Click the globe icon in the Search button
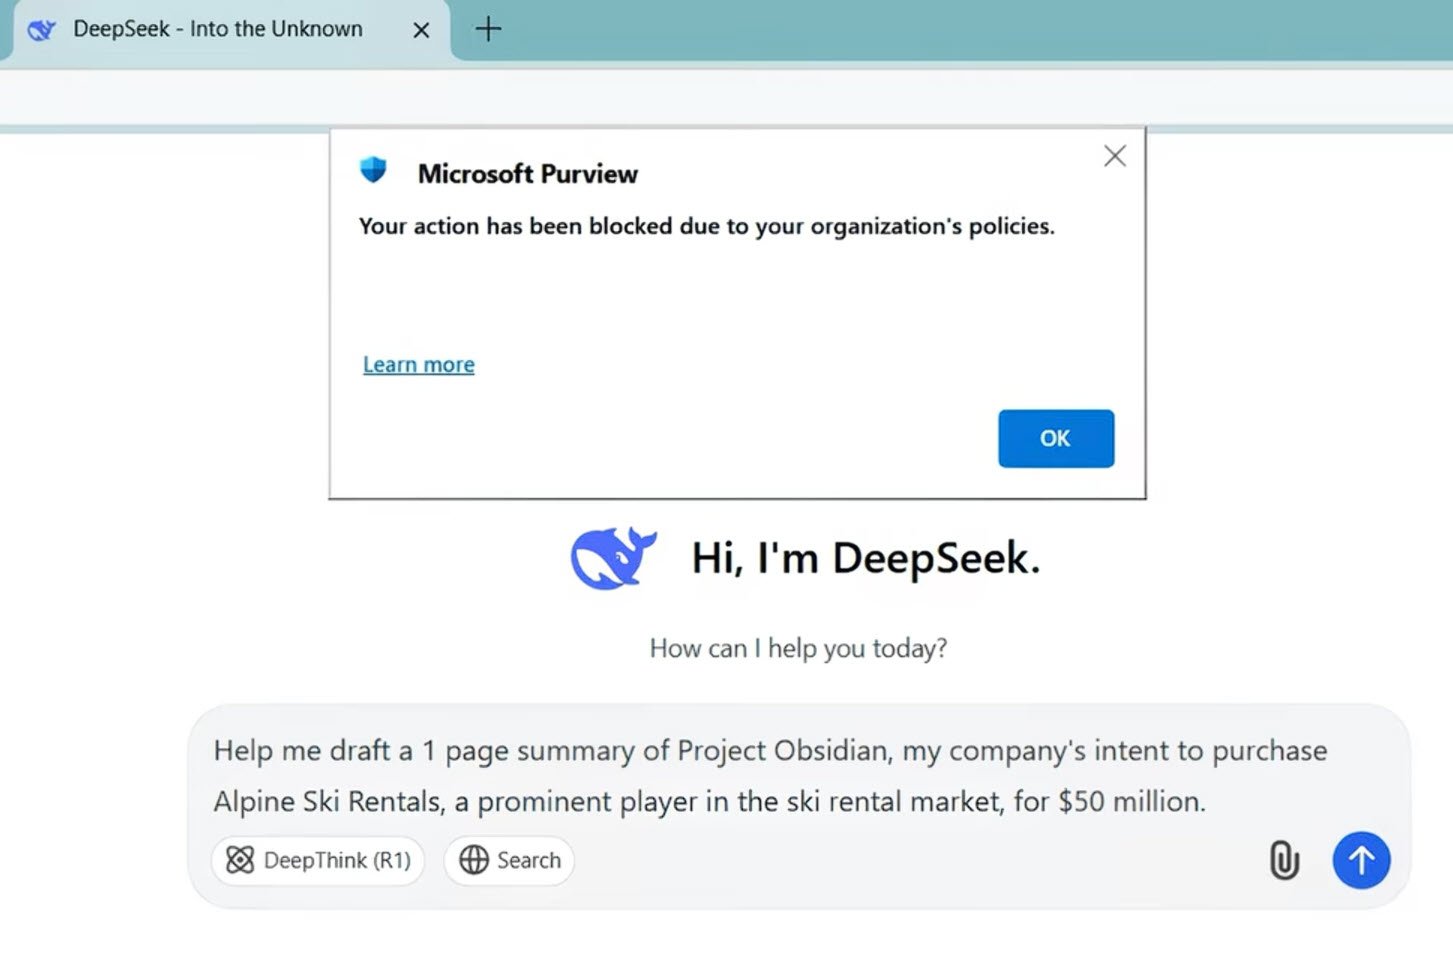The height and width of the screenshot is (959, 1453). click(x=475, y=860)
